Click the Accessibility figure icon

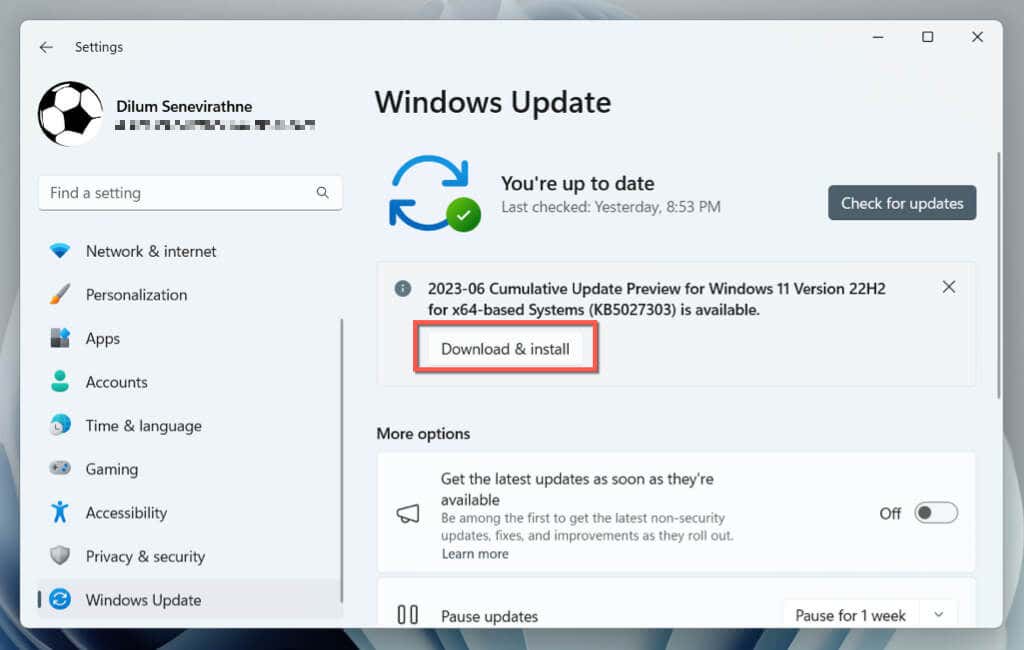pos(60,512)
